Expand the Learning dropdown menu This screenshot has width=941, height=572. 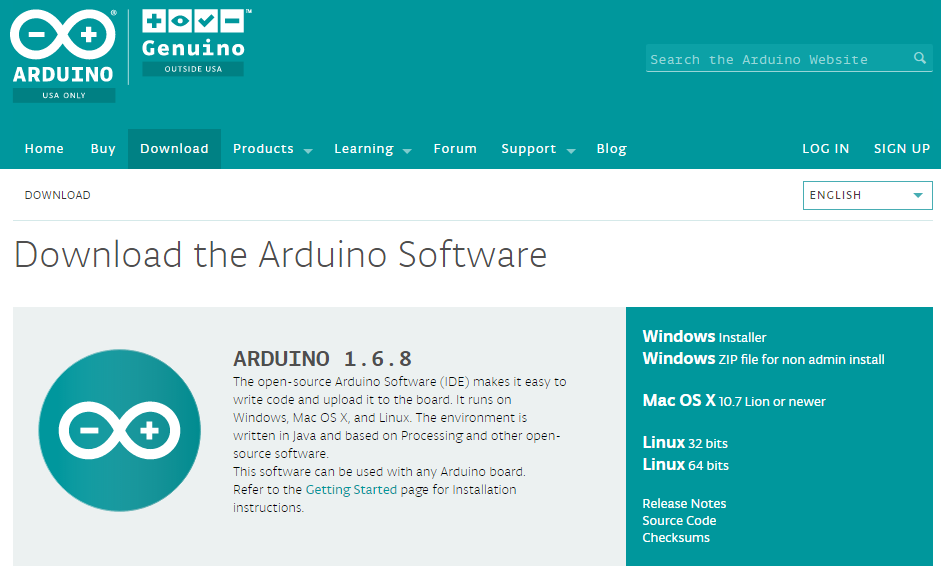pos(373,149)
